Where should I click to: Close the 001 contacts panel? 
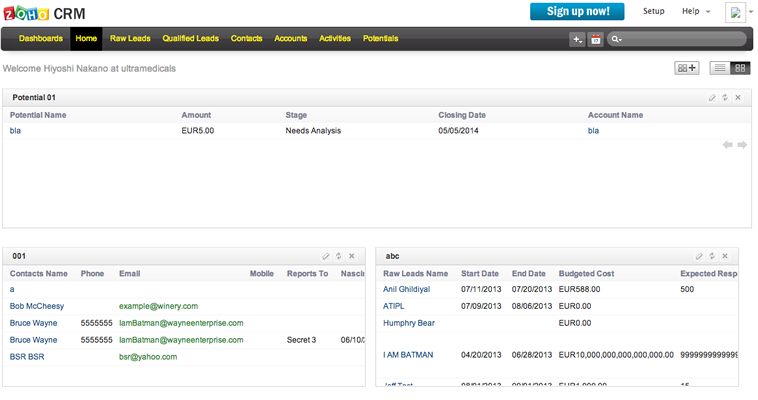(x=352, y=257)
